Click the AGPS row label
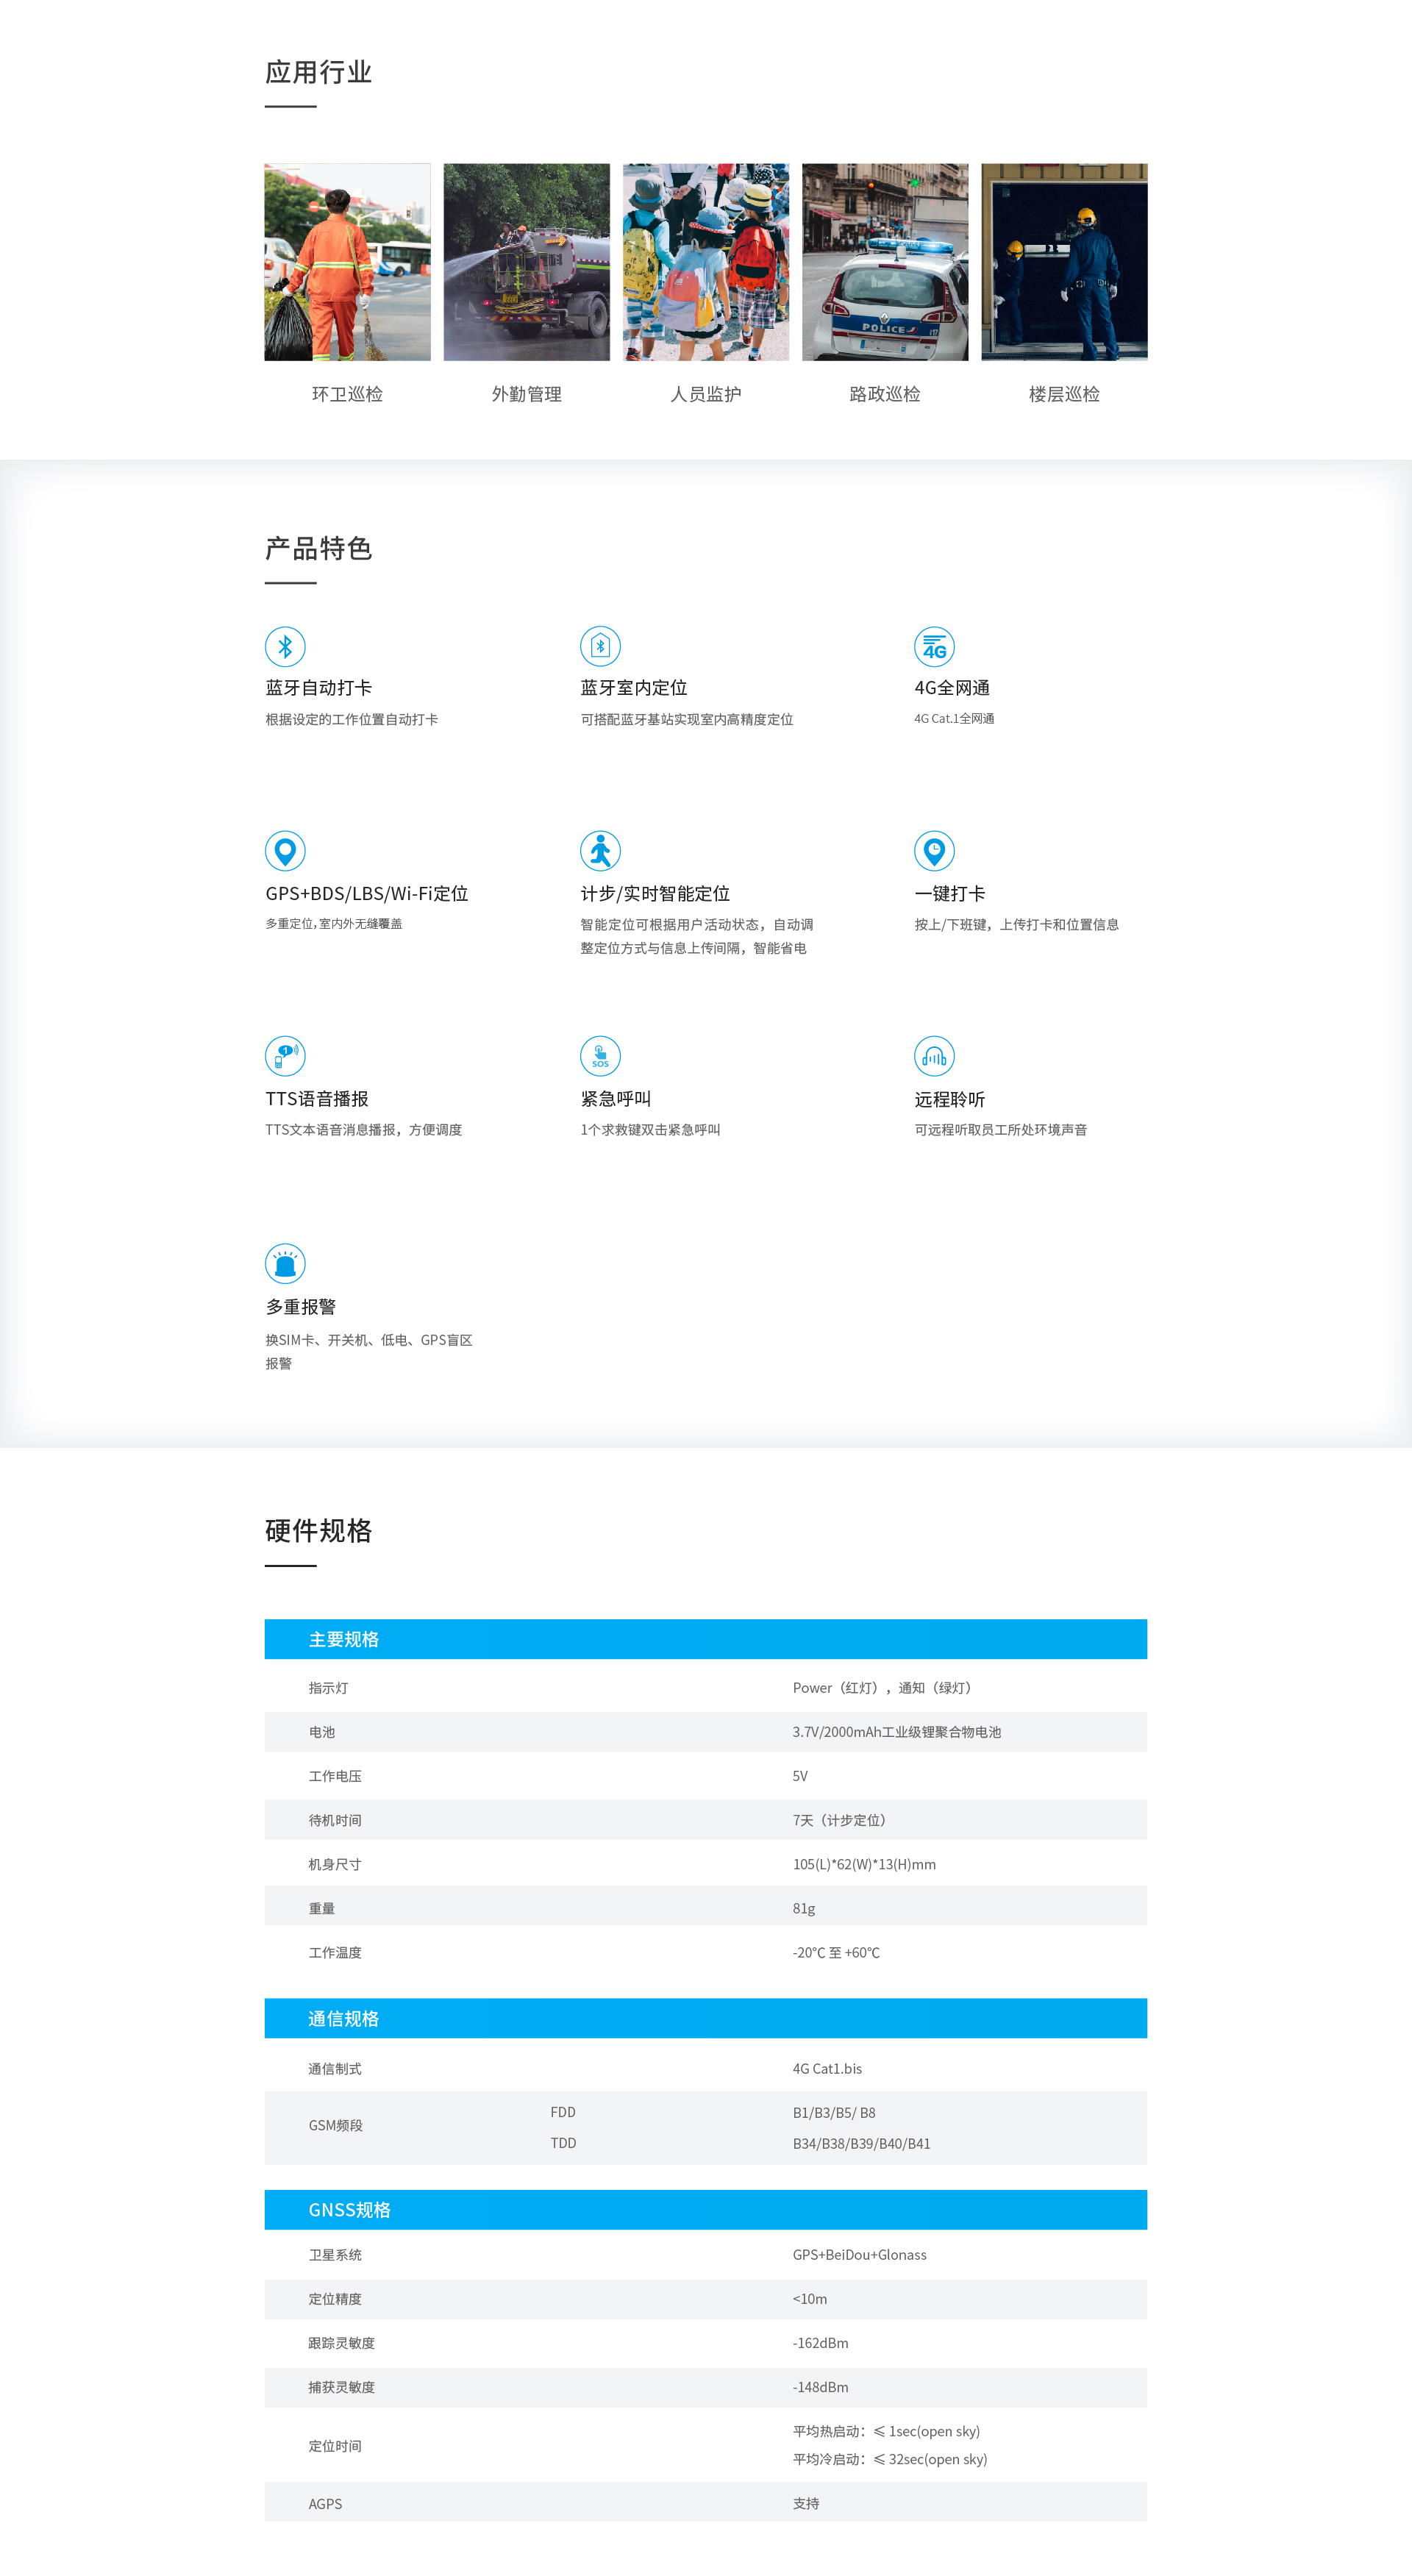The height and width of the screenshot is (2576, 1412). [x=325, y=2504]
